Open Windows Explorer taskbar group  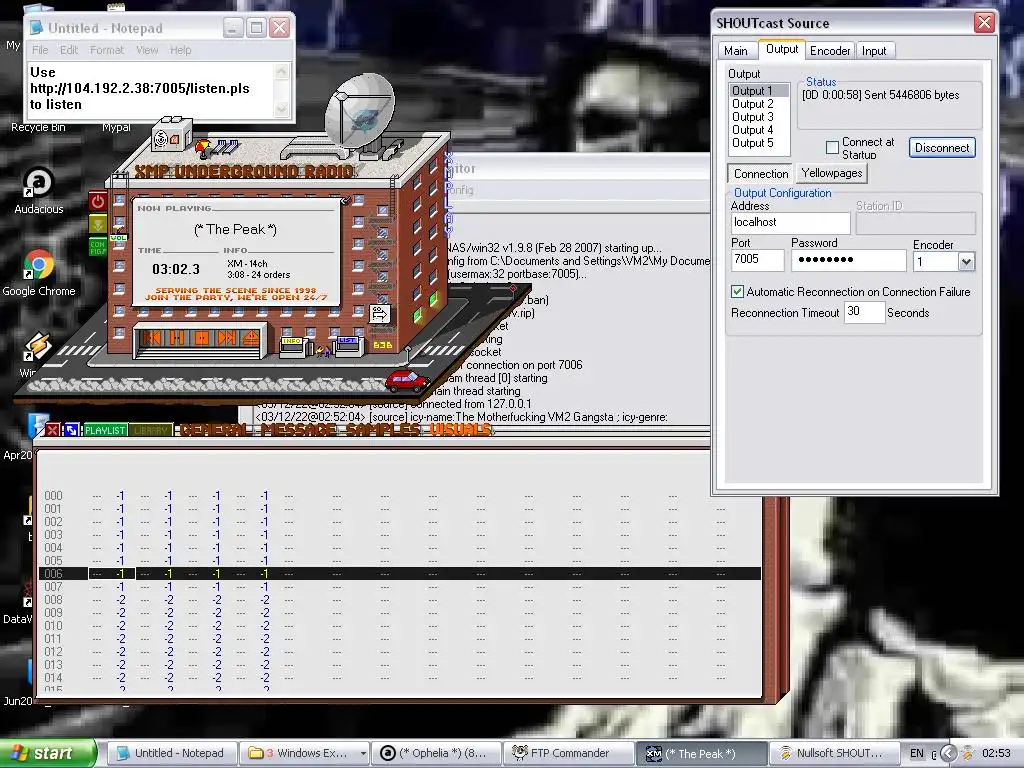[304, 753]
